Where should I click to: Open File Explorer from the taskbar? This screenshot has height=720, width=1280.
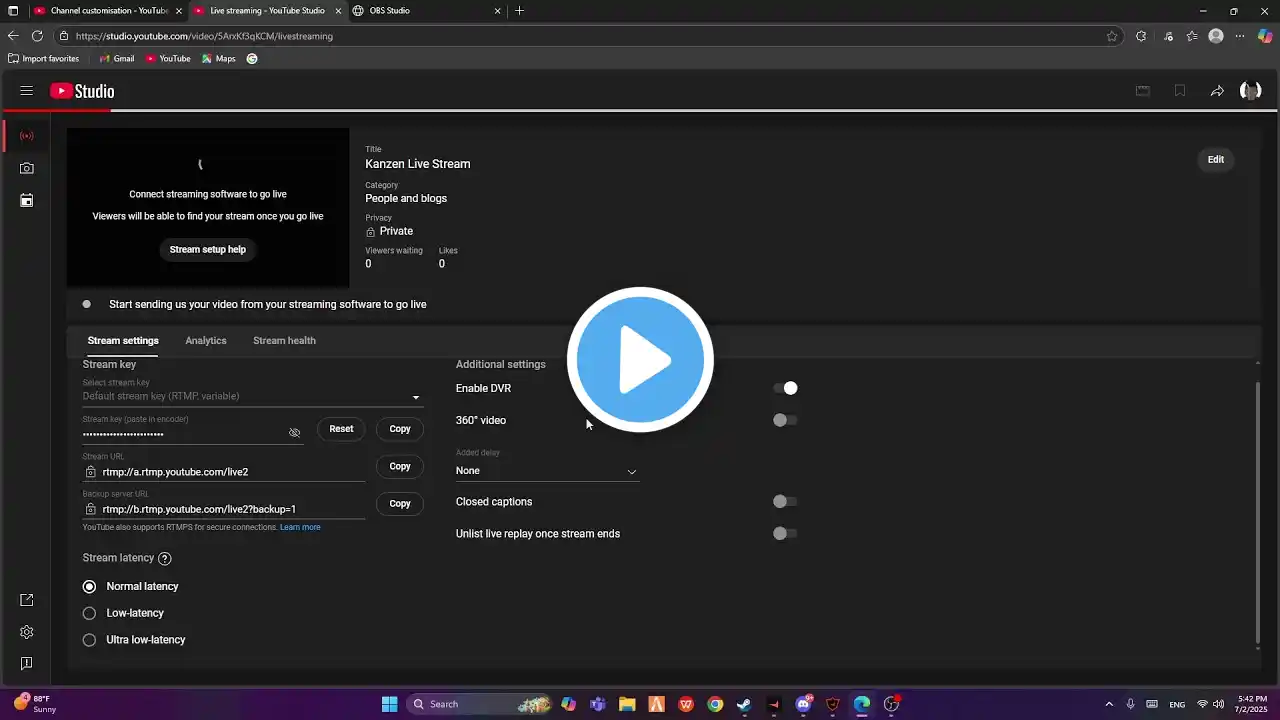[x=627, y=704]
